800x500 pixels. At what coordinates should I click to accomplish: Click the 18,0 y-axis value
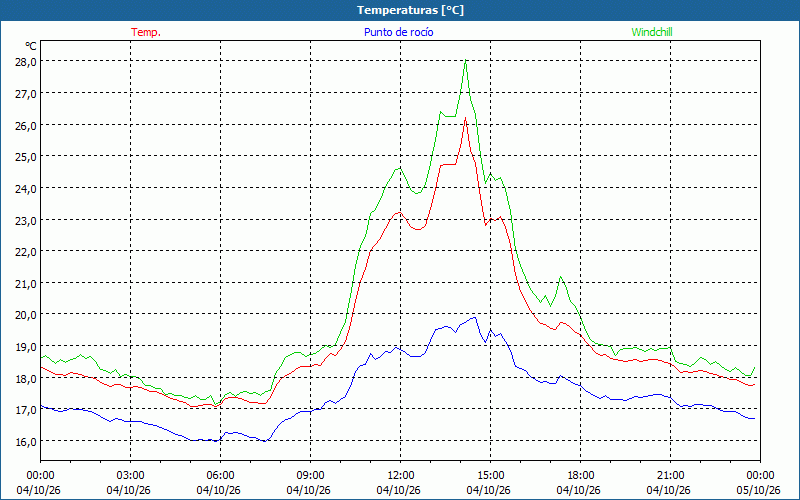pyautogui.click(x=24, y=378)
